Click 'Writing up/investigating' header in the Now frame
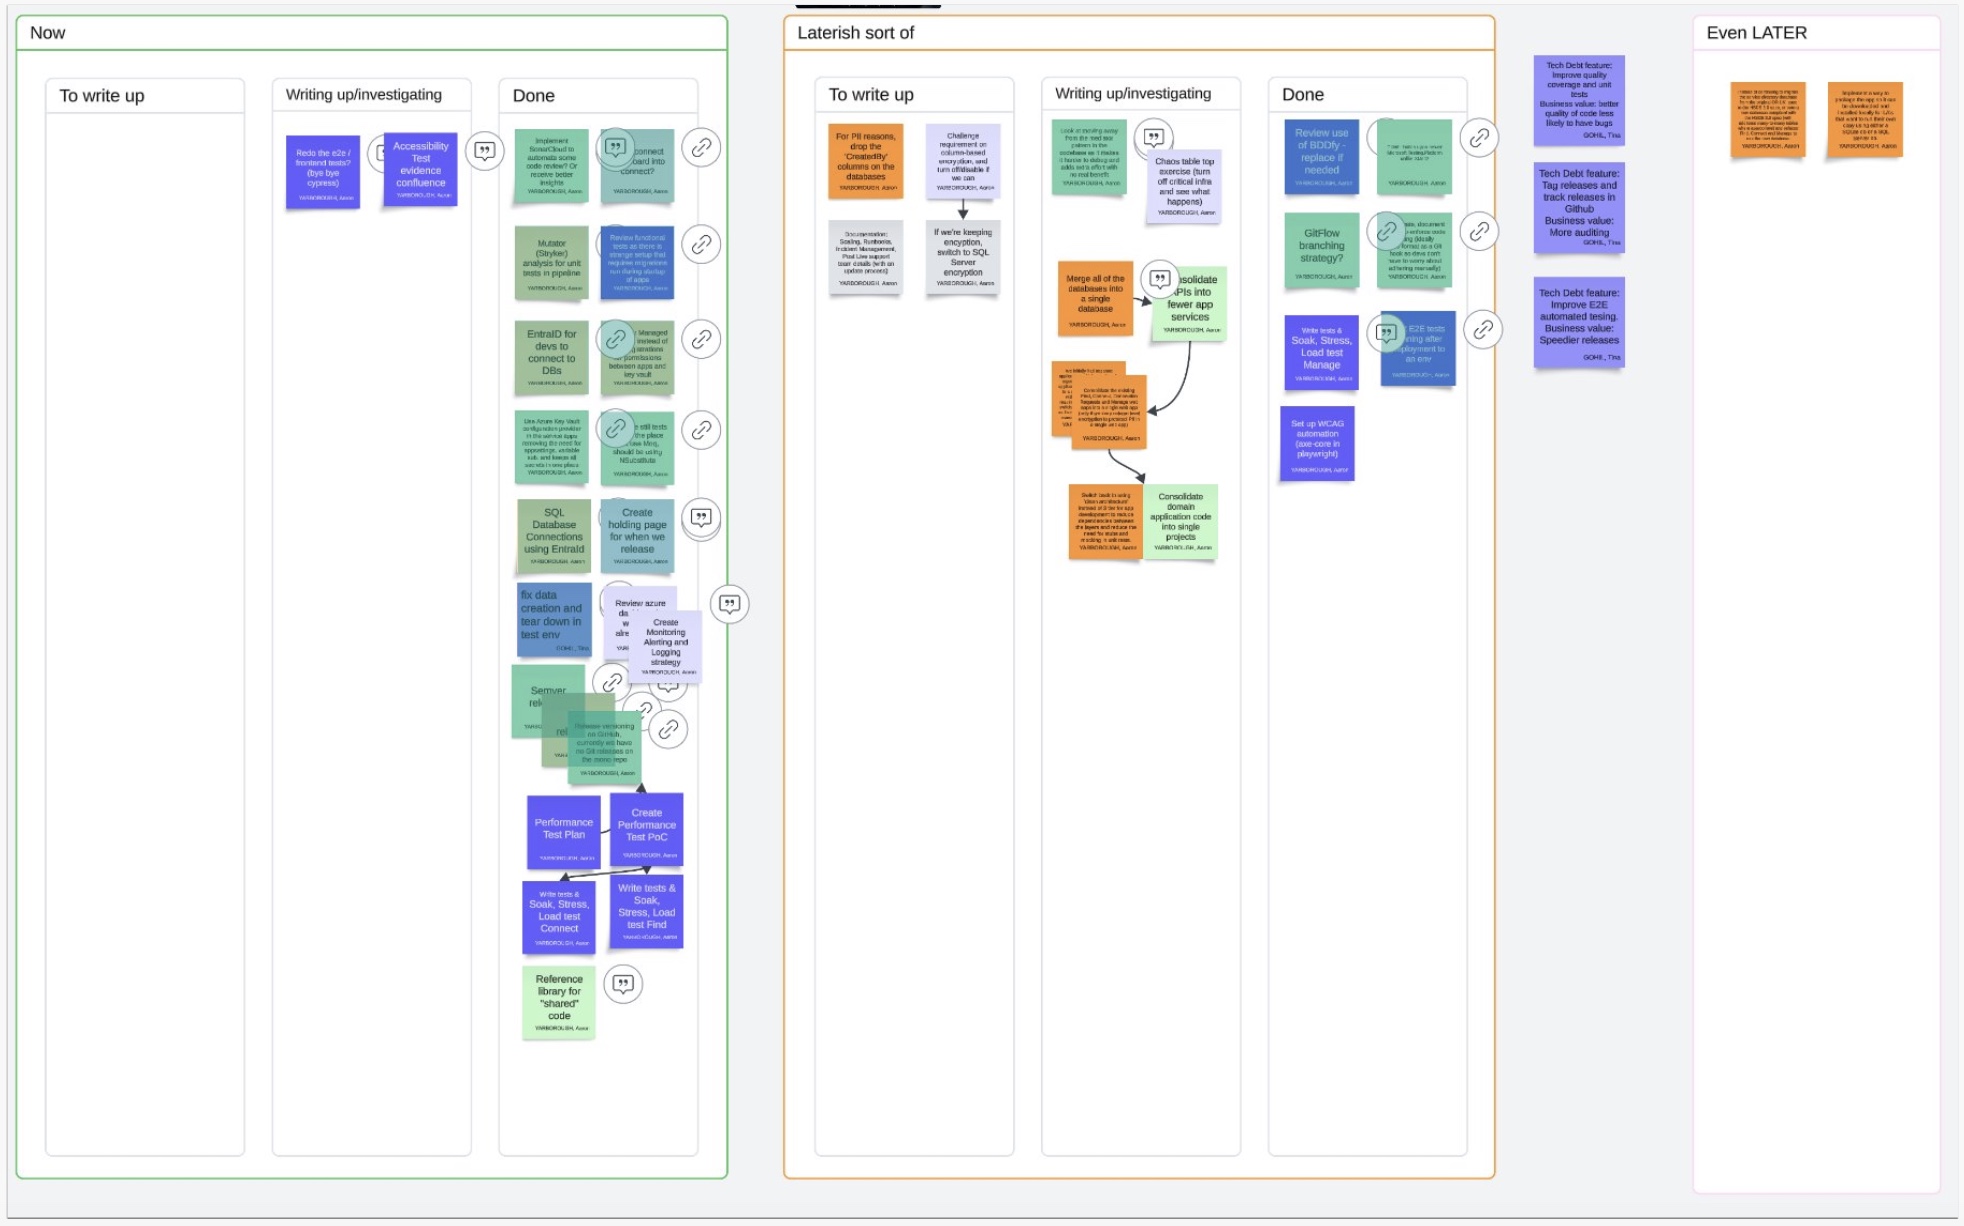The image size is (1964, 1226). (x=364, y=95)
